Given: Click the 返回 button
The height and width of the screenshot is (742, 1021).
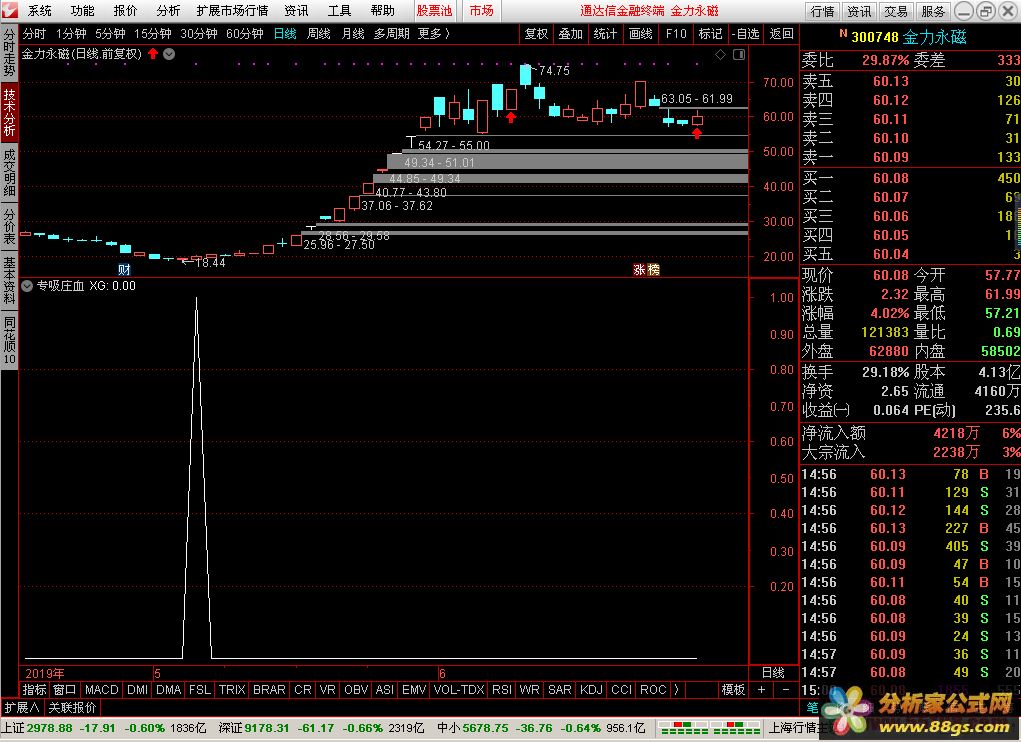Looking at the screenshot, I should (781, 33).
